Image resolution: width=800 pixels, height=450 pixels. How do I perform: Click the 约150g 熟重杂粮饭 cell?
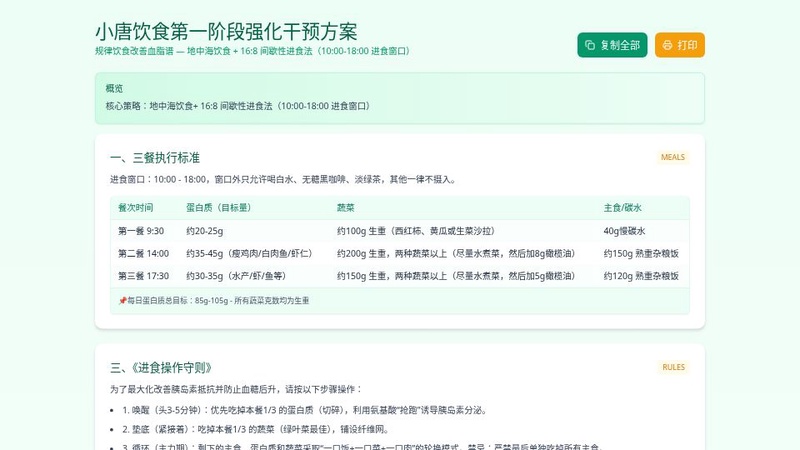(641, 254)
